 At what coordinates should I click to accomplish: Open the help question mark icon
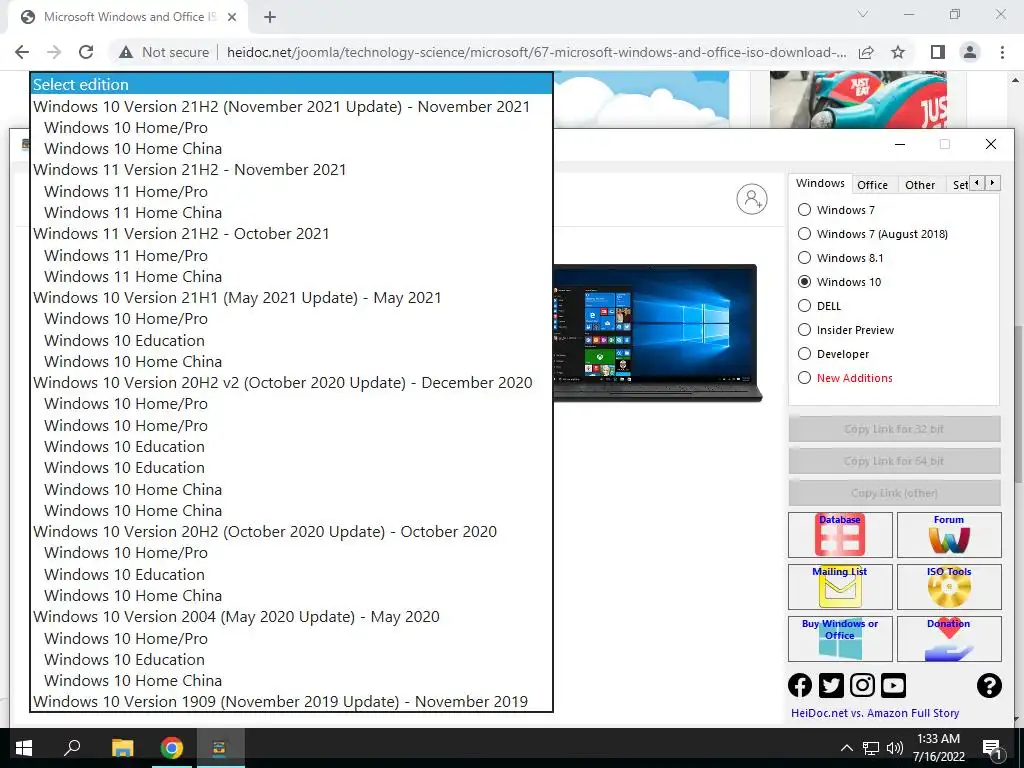989,685
